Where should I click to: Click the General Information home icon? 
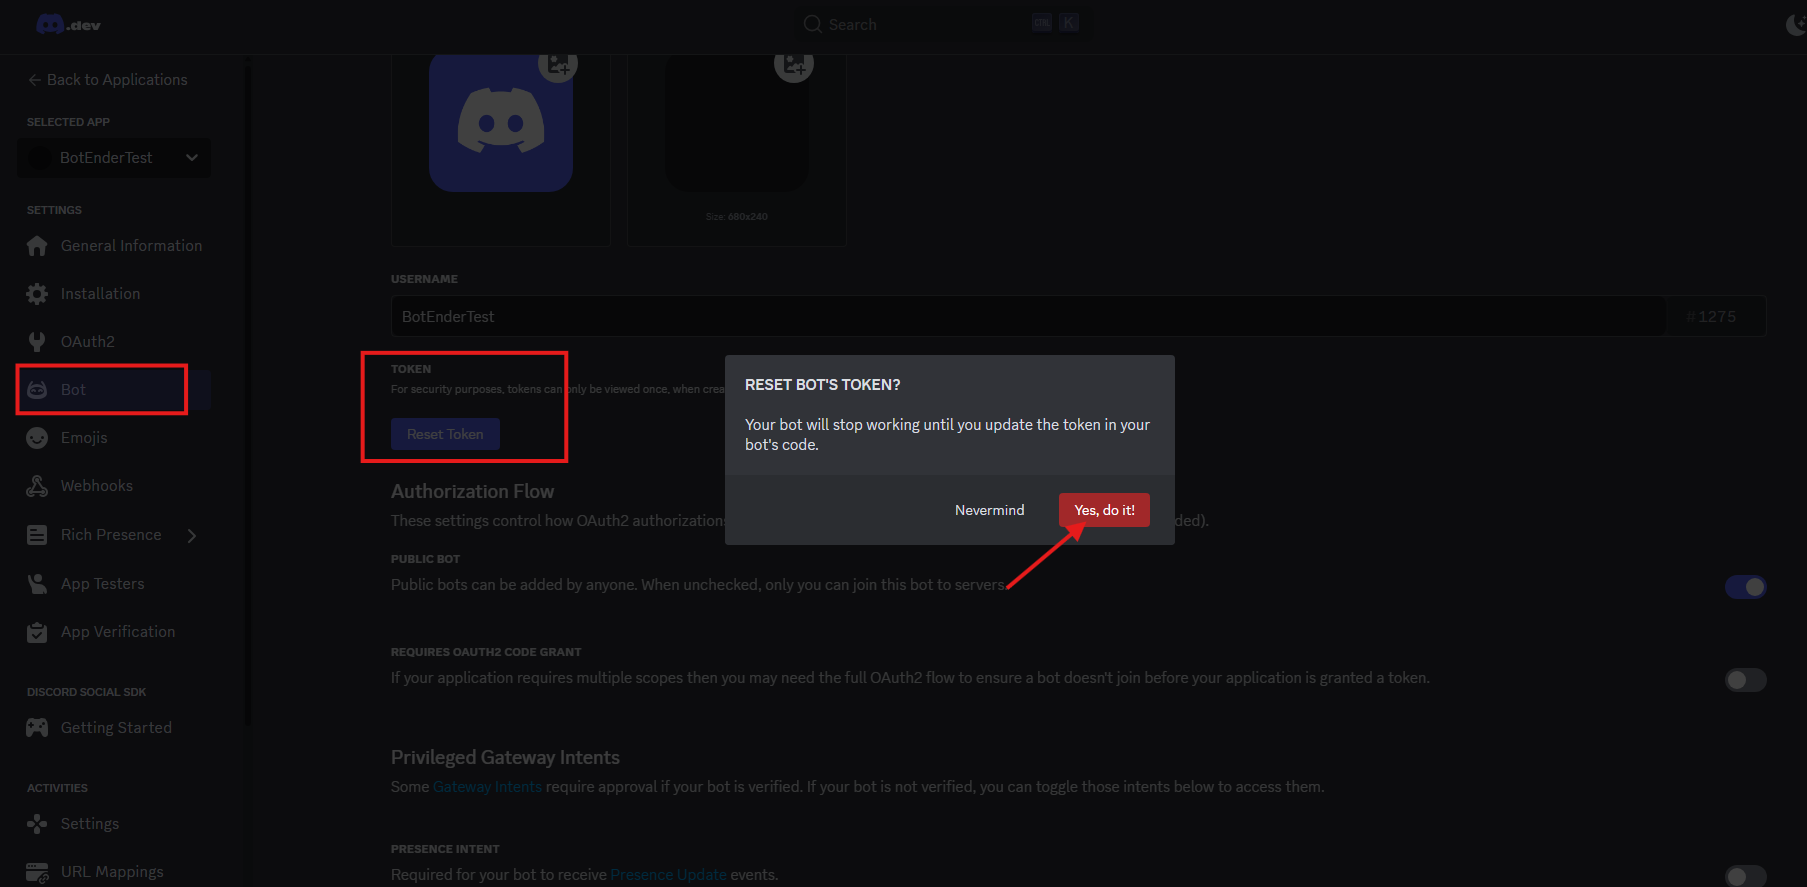37,246
